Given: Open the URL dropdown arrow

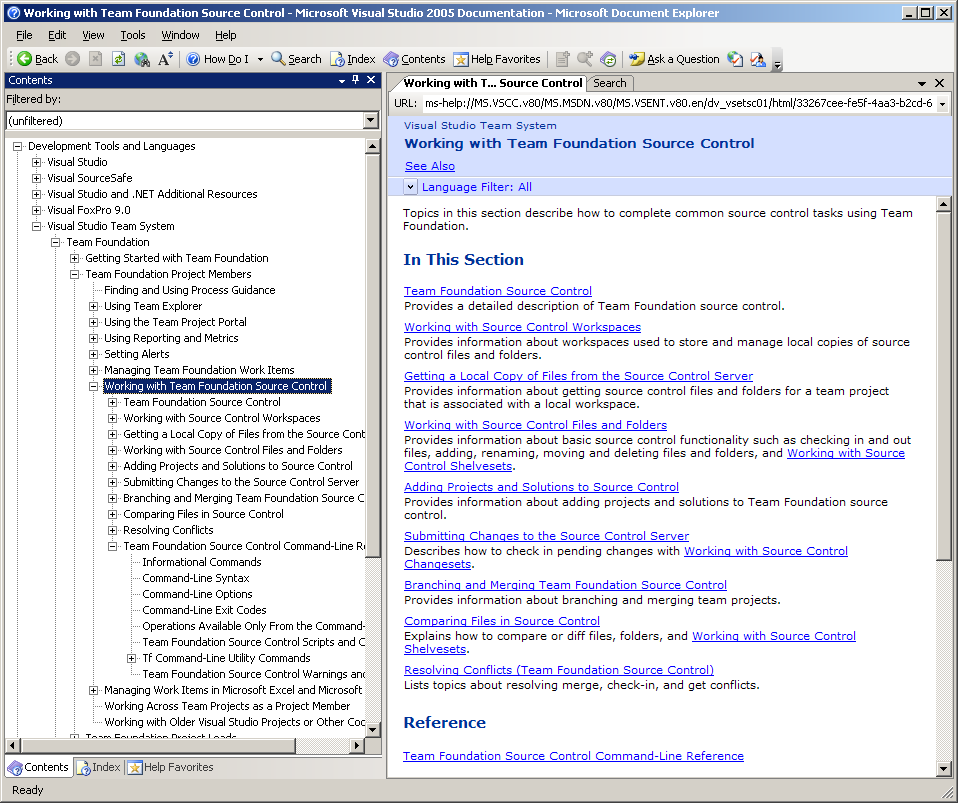Looking at the screenshot, I should click(x=943, y=104).
